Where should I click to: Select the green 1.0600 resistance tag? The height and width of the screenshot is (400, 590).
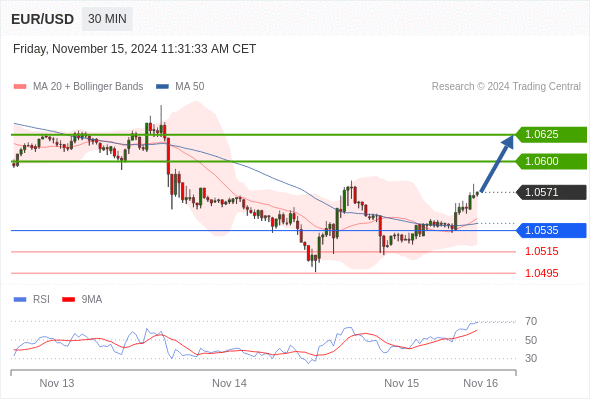point(551,161)
